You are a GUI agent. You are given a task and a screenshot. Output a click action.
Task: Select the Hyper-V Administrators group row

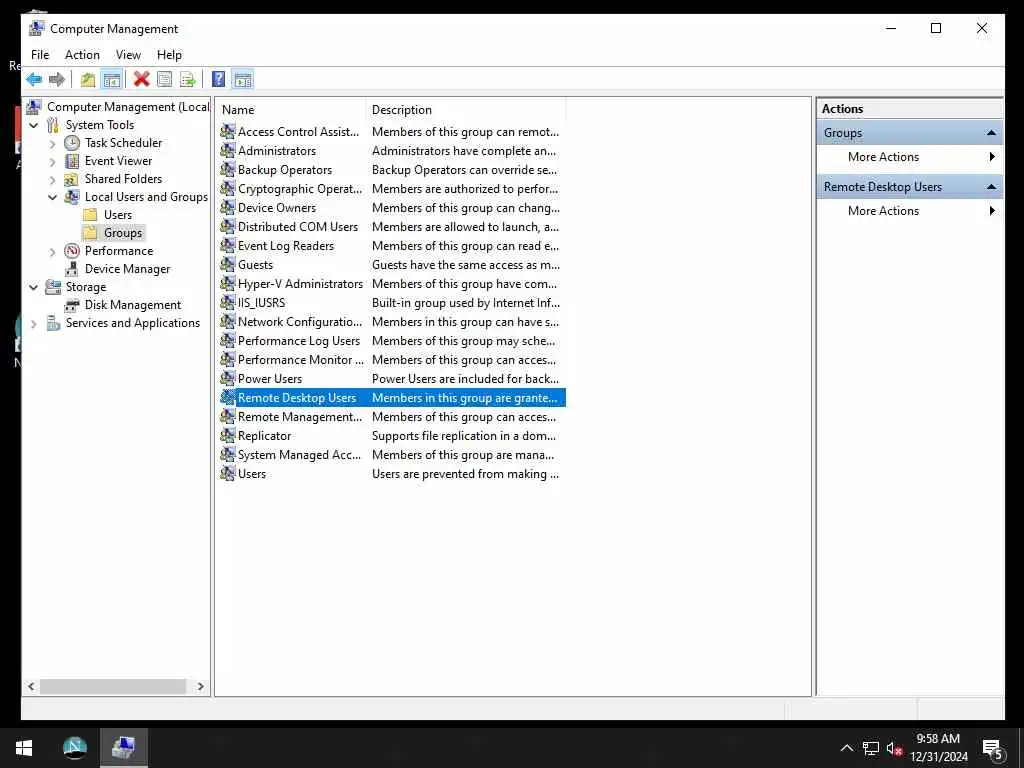(392, 284)
